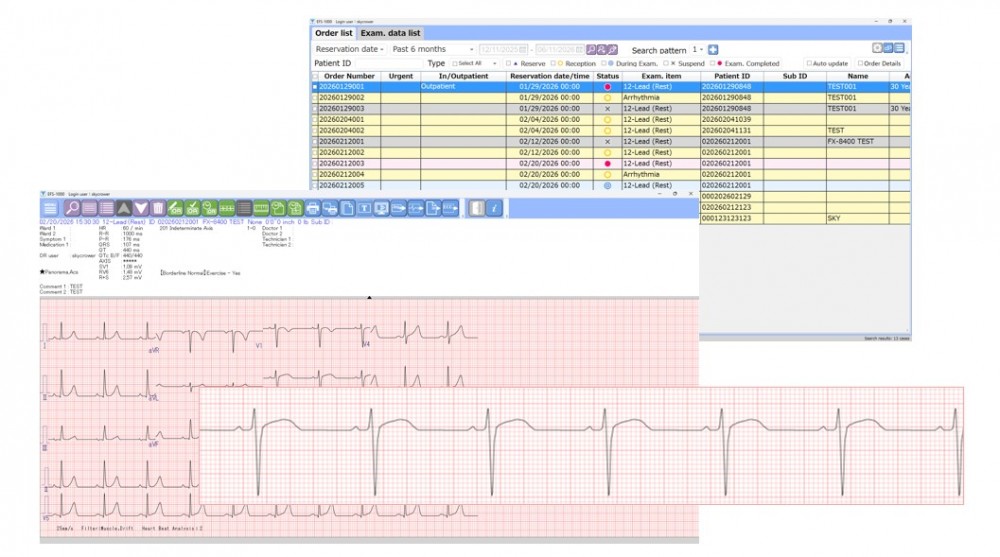
Task: Click the third purple search icon beside date range
Action: 613,50
